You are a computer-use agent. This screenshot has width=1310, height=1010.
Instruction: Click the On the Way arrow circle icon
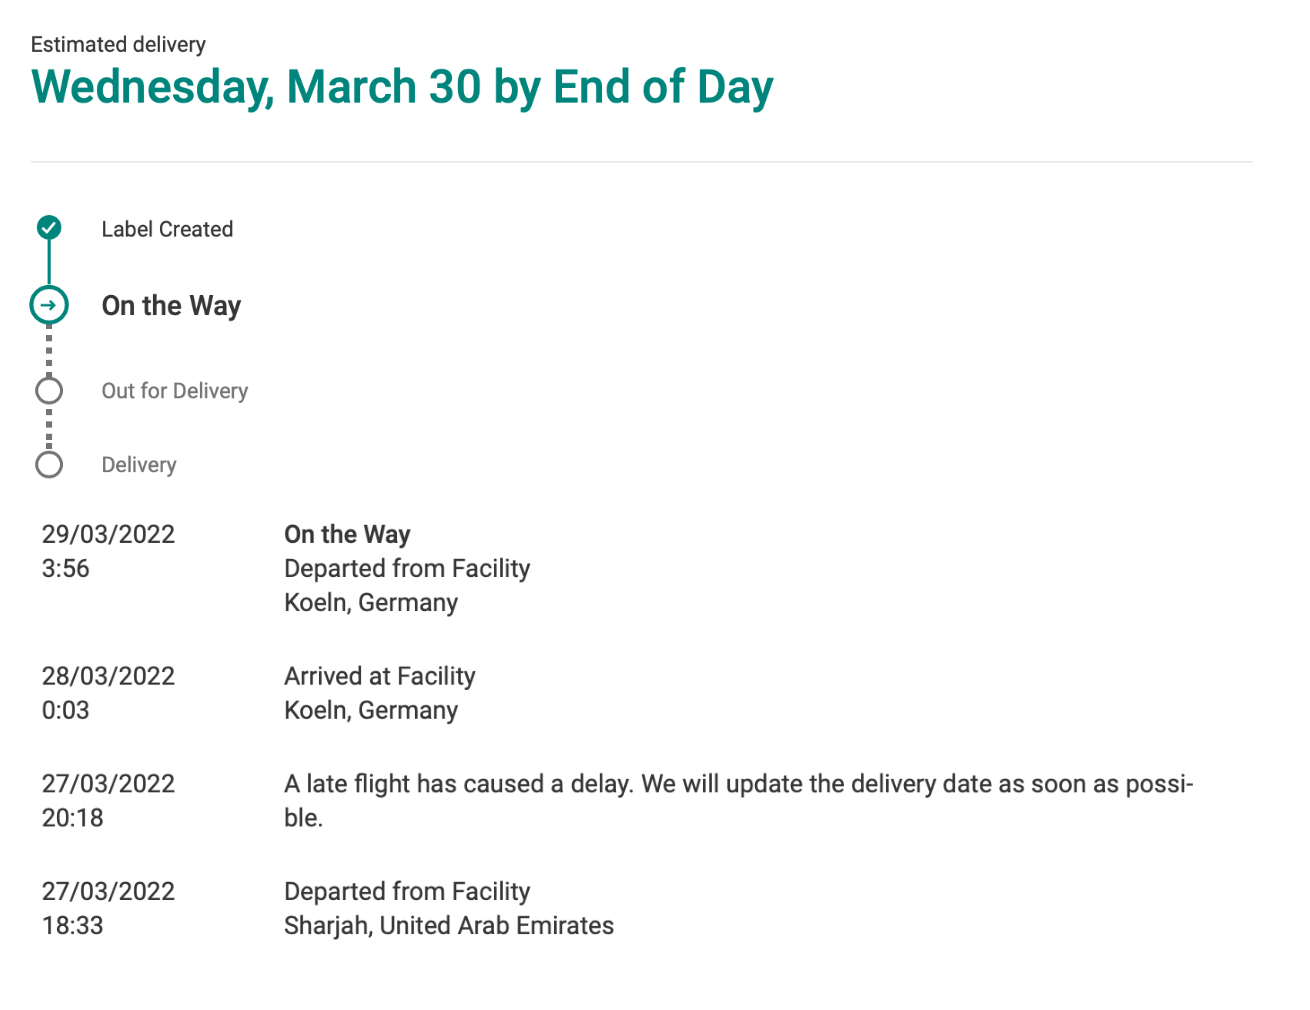point(49,305)
